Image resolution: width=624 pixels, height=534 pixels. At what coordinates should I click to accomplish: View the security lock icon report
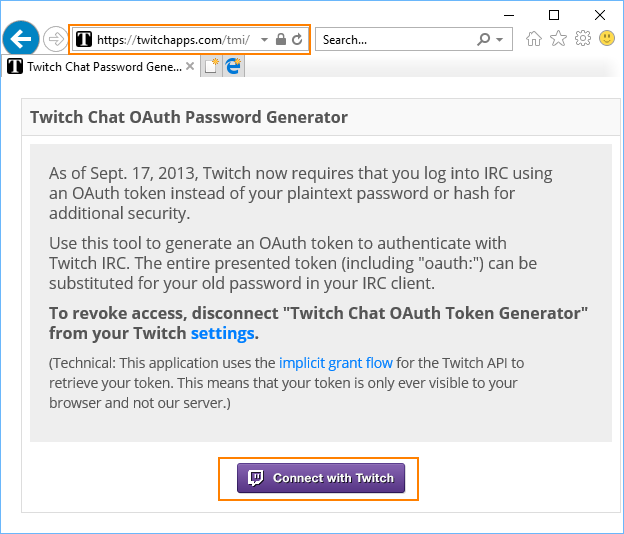281,39
